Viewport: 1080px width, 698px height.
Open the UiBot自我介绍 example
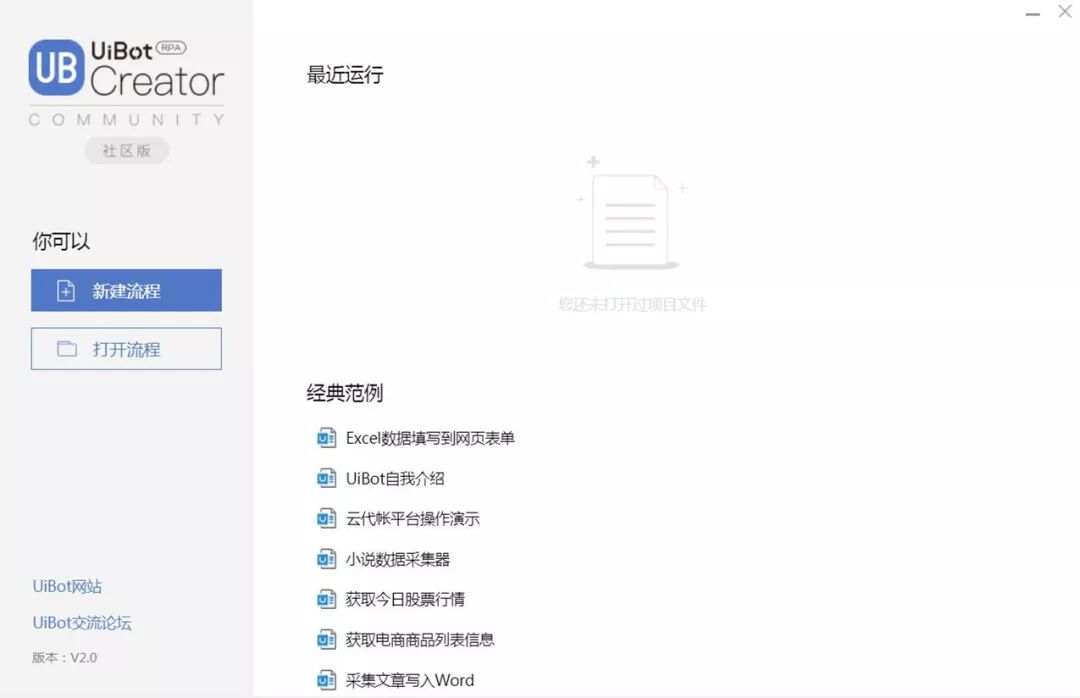[395, 478]
